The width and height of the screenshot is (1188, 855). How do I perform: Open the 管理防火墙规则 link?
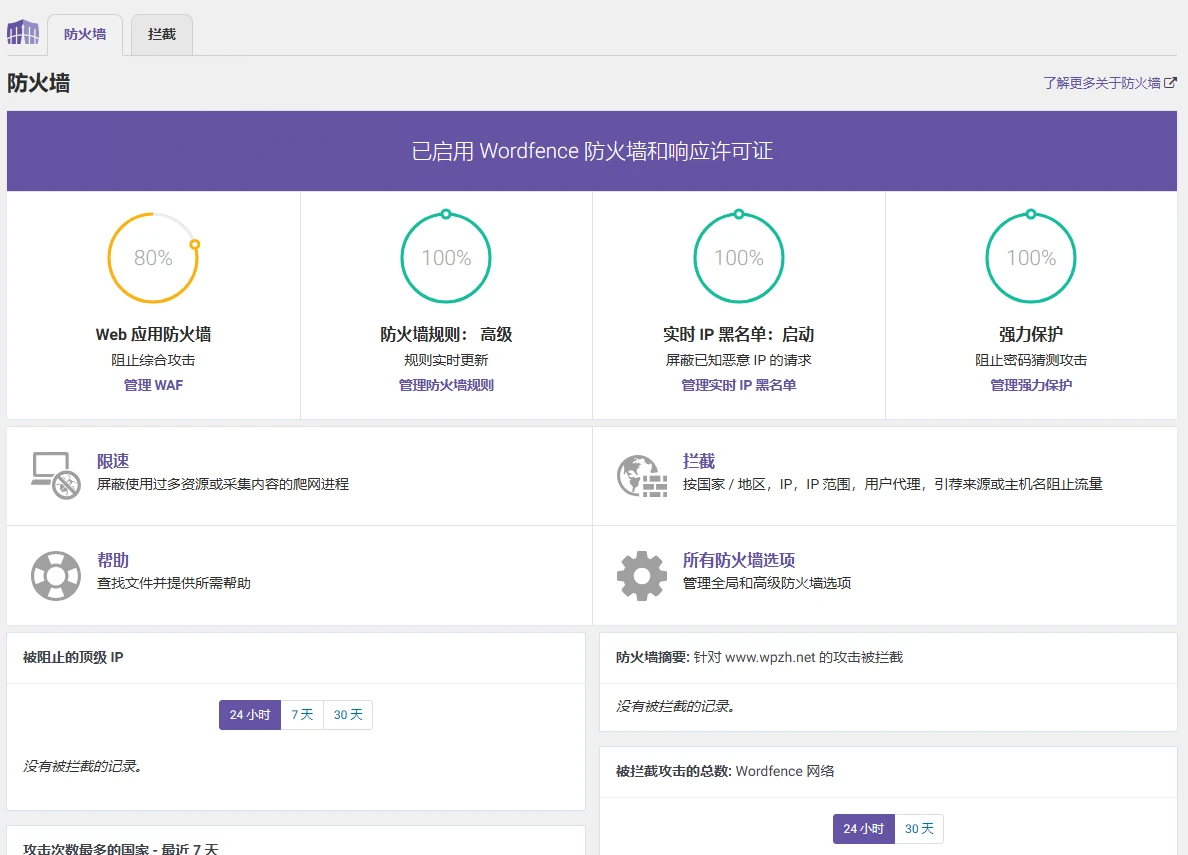[446, 385]
